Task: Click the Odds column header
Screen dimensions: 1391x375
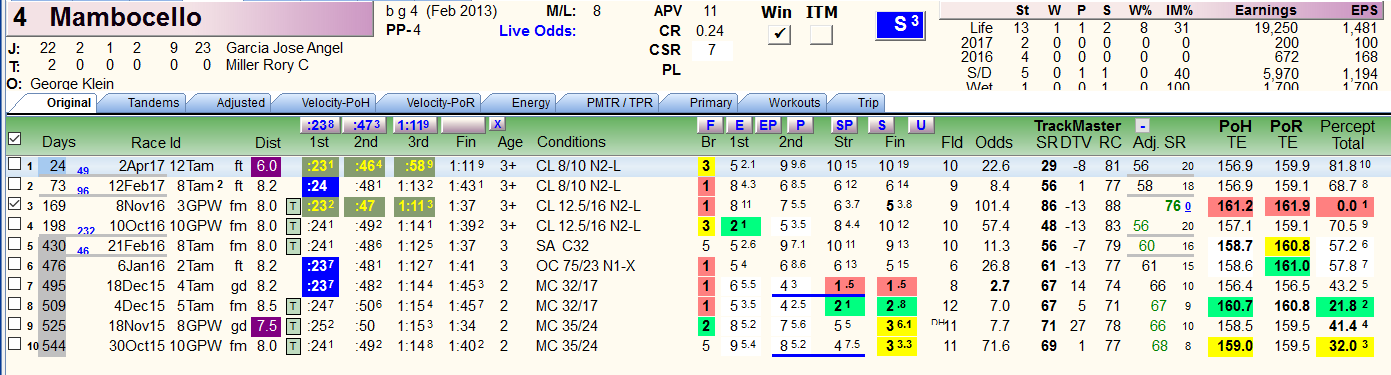Action: coord(994,142)
